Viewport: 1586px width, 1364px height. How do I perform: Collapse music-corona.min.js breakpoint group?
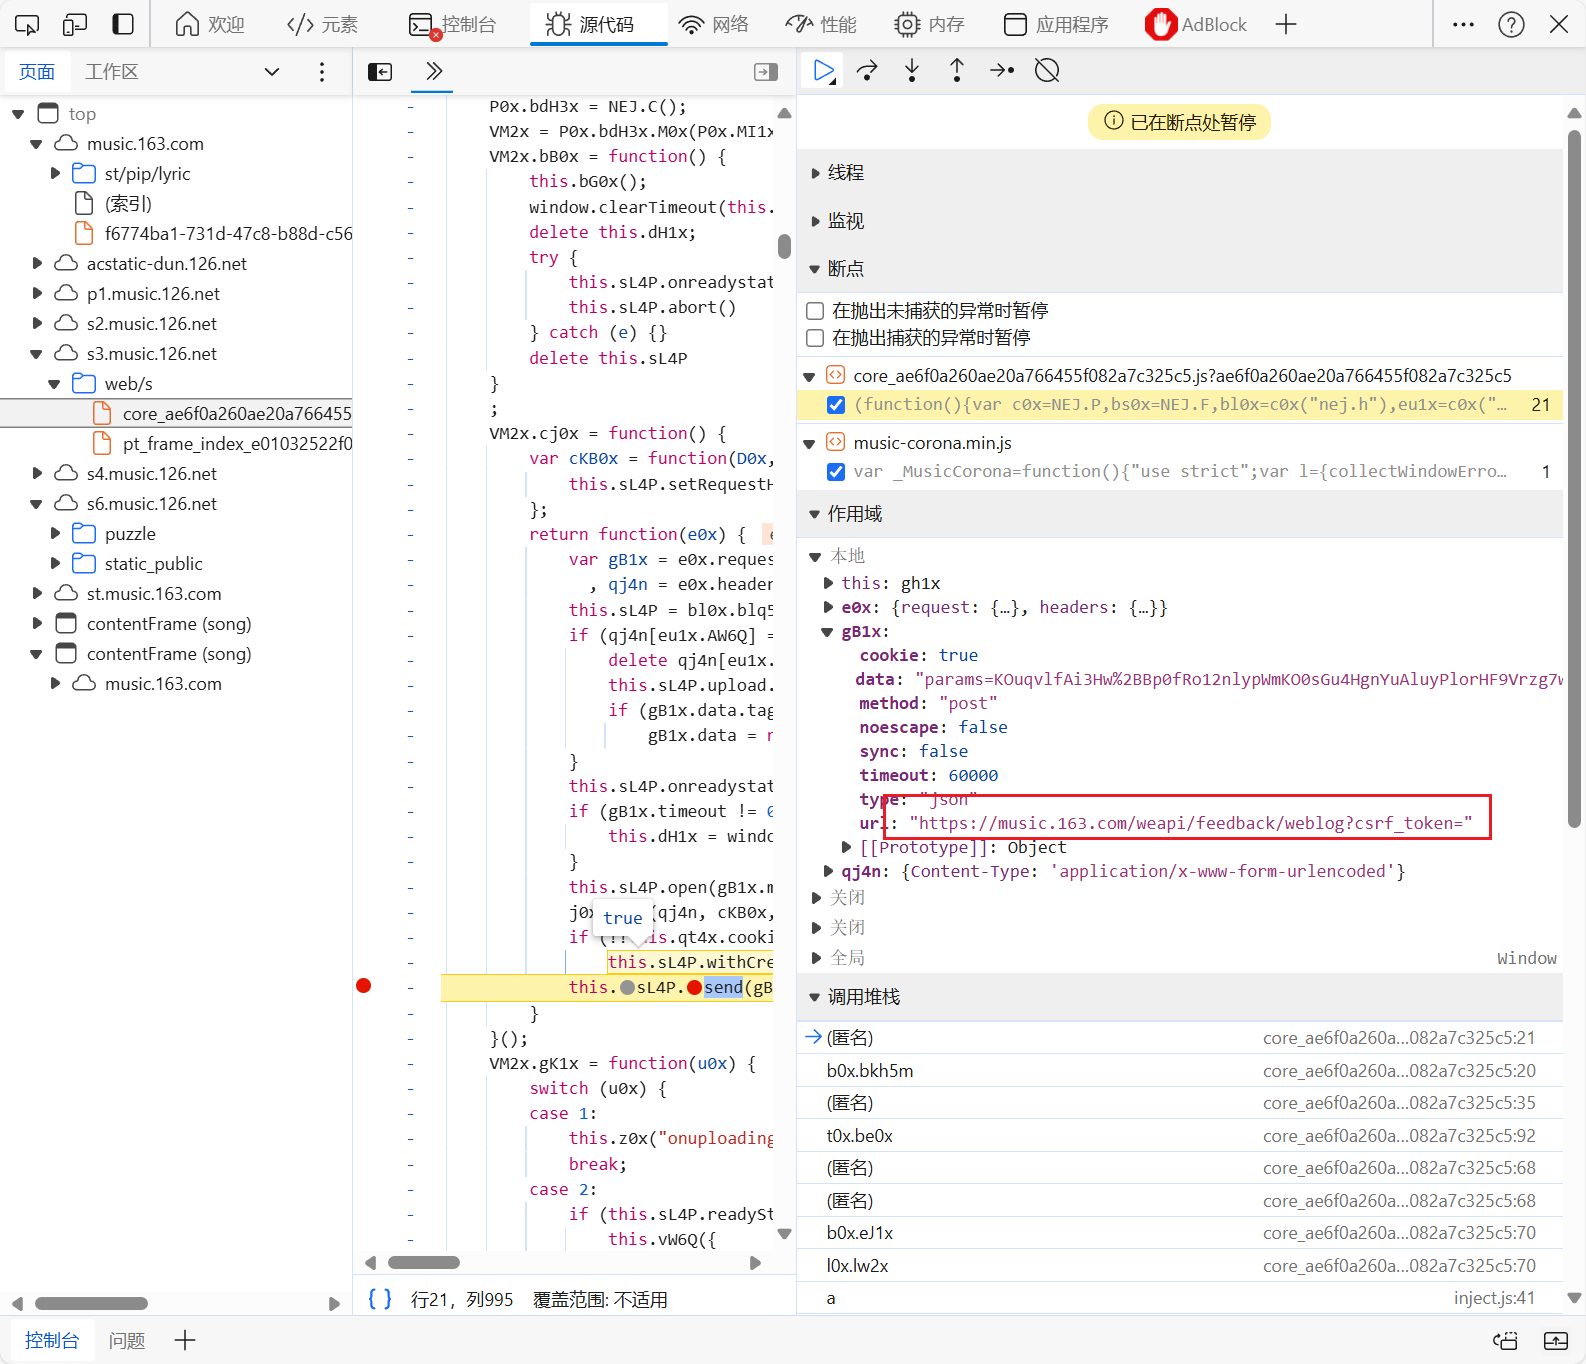coord(810,443)
